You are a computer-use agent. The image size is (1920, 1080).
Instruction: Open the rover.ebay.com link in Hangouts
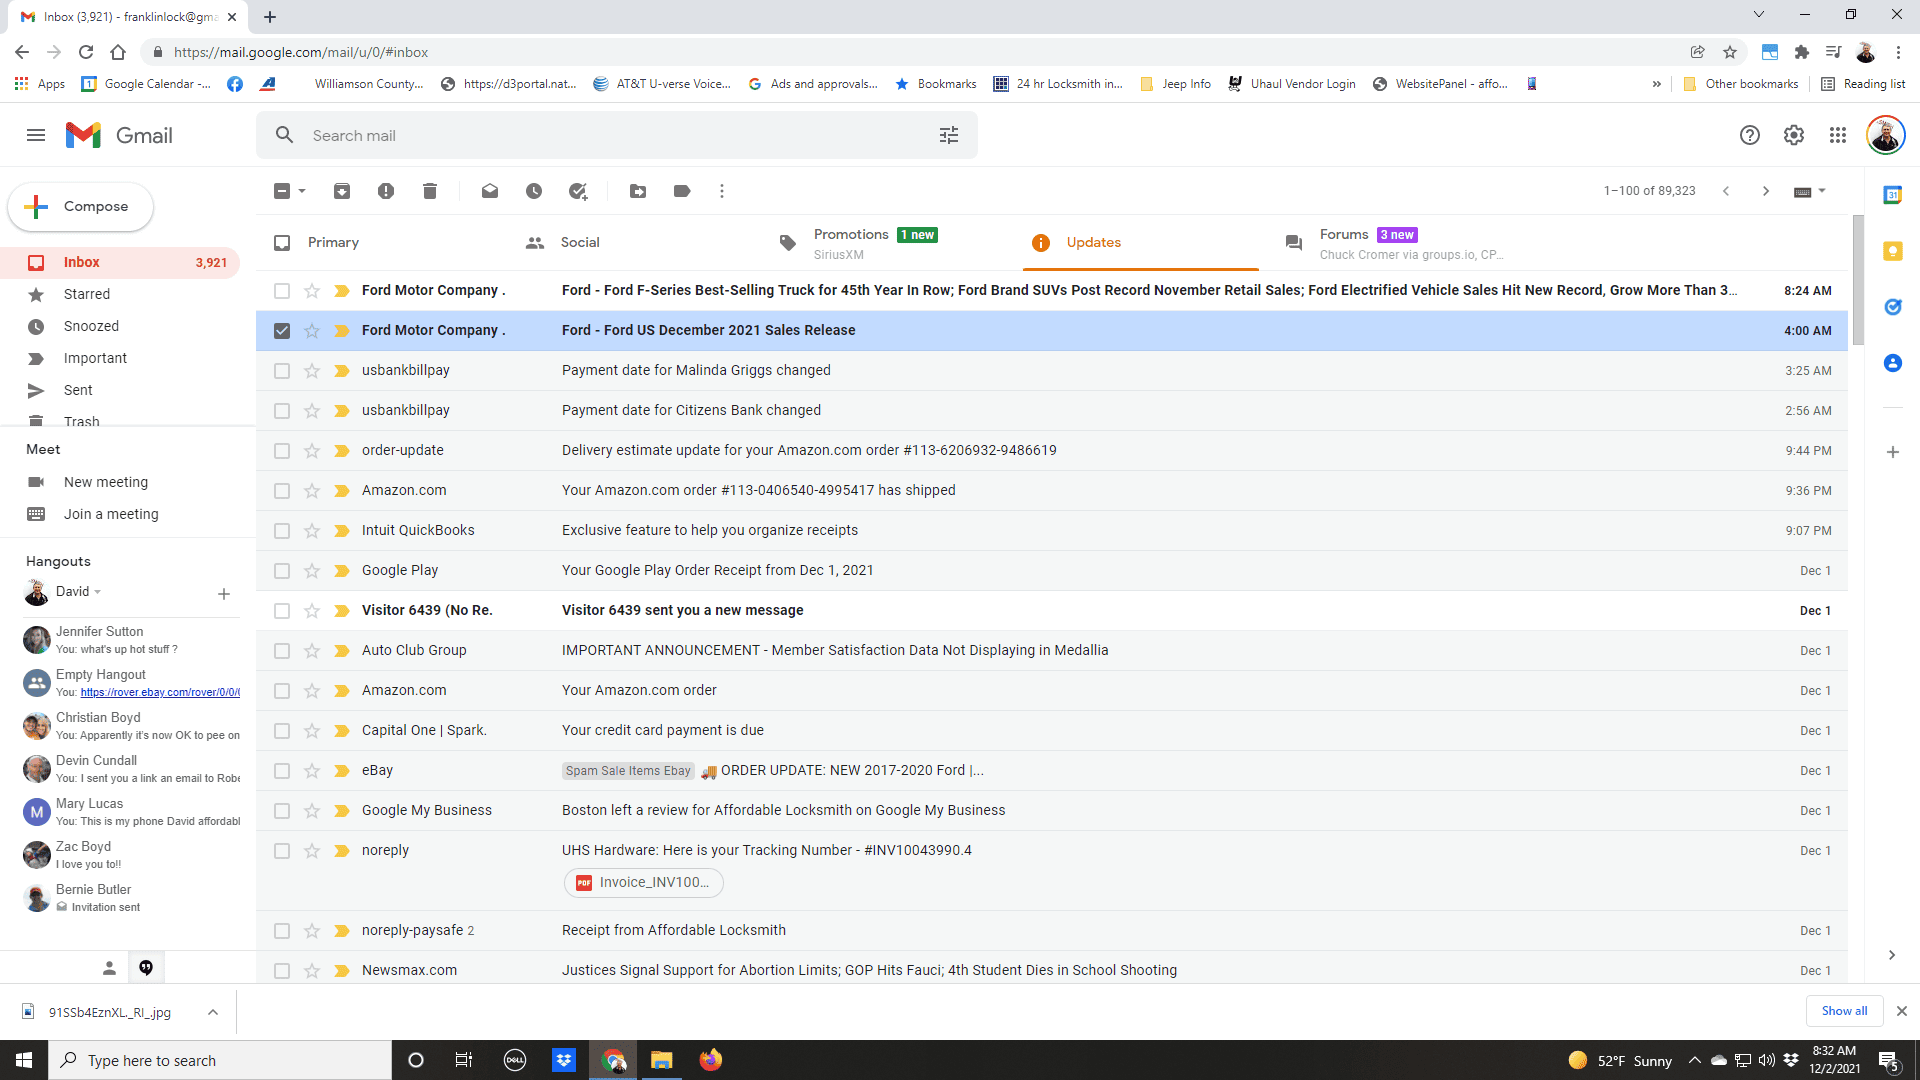(160, 692)
